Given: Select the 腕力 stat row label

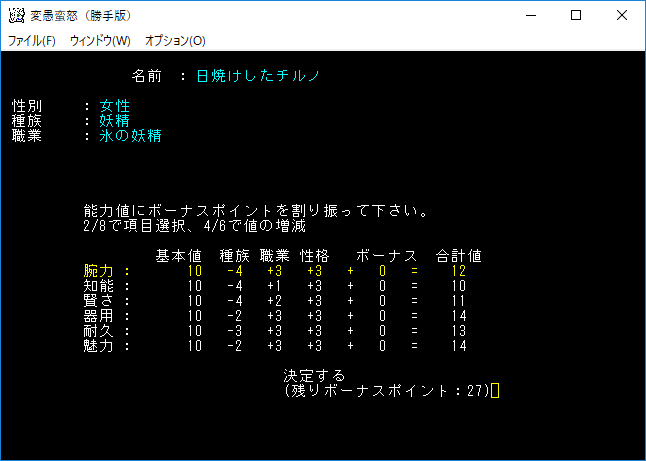Looking at the screenshot, I should pyautogui.click(x=98, y=271).
